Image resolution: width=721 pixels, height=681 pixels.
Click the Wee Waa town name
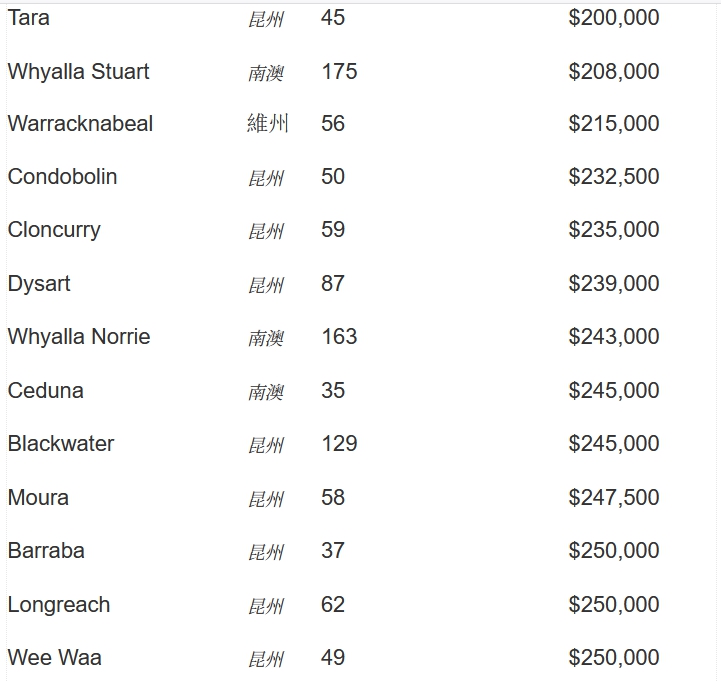coord(55,658)
